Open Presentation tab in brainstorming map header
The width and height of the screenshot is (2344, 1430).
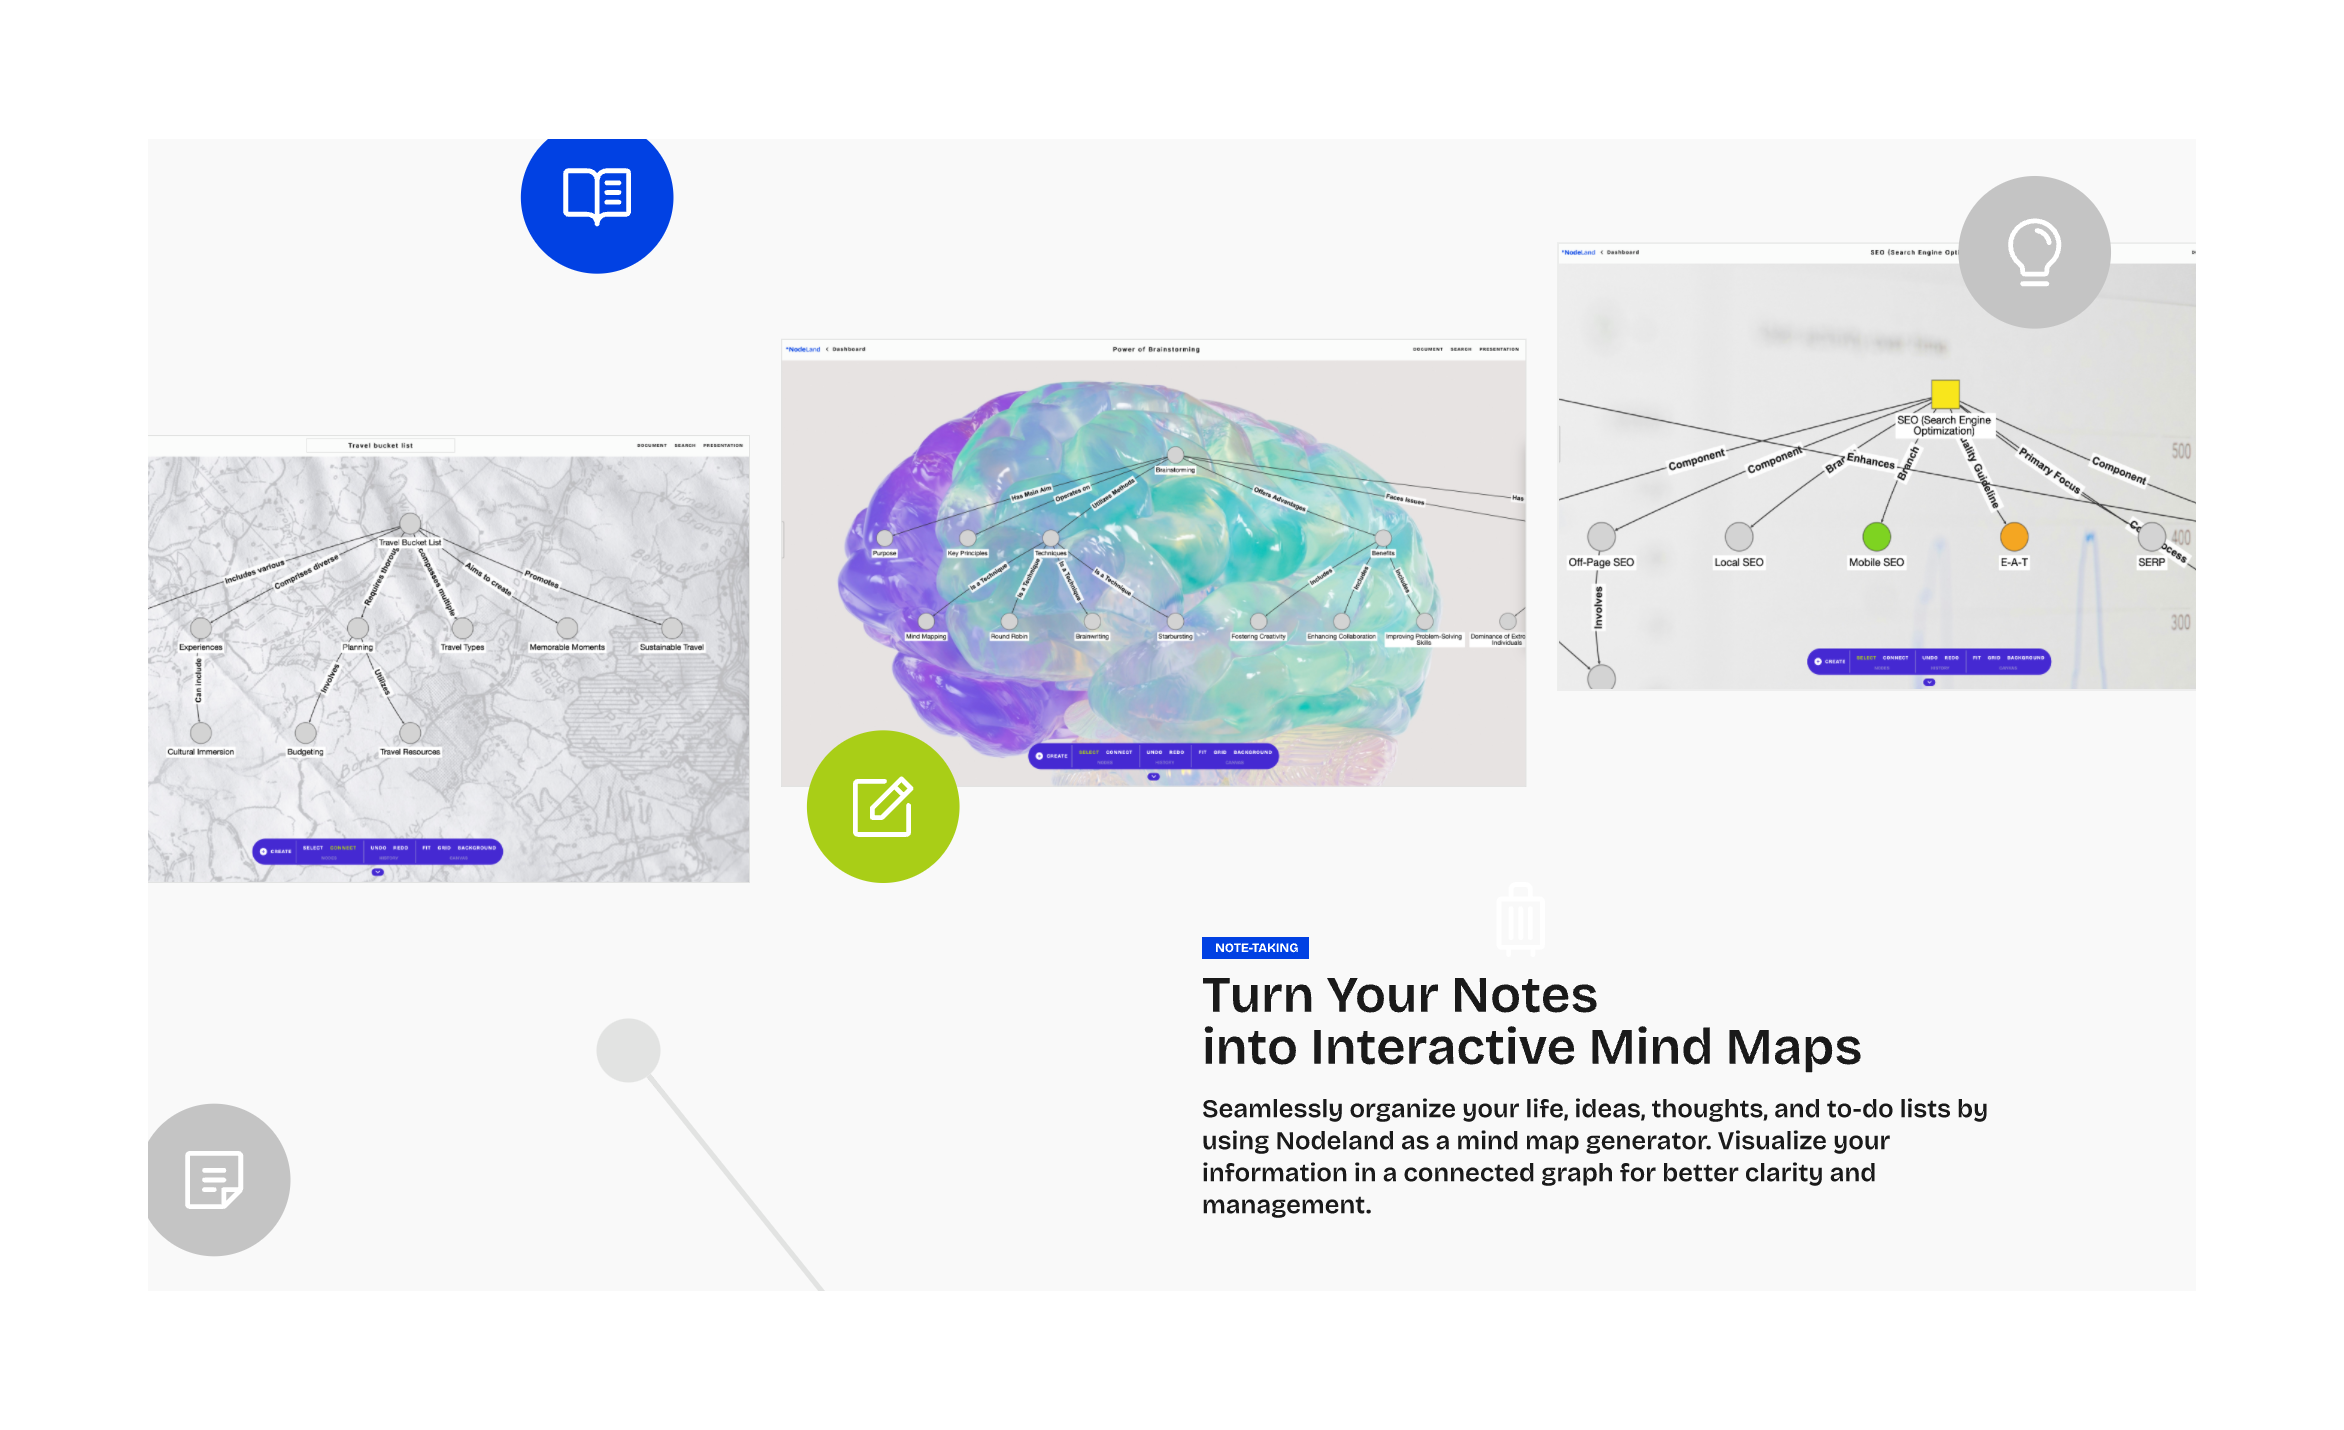click(1498, 349)
